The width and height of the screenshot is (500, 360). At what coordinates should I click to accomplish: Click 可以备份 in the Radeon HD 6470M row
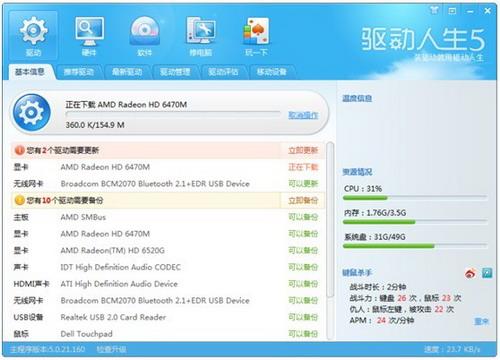tap(303, 234)
